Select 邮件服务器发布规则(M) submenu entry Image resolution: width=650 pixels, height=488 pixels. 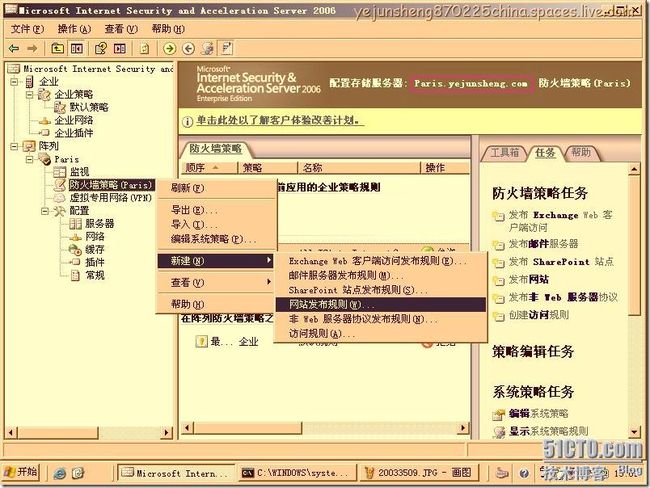(x=381, y=275)
